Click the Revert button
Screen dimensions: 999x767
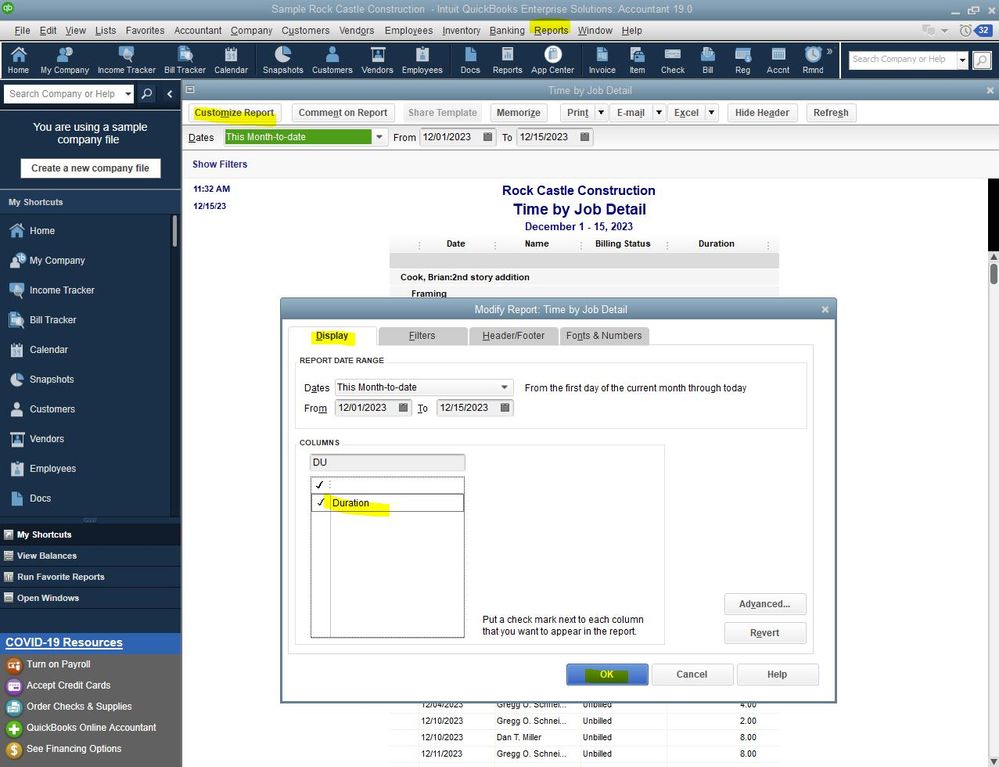pyautogui.click(x=765, y=633)
